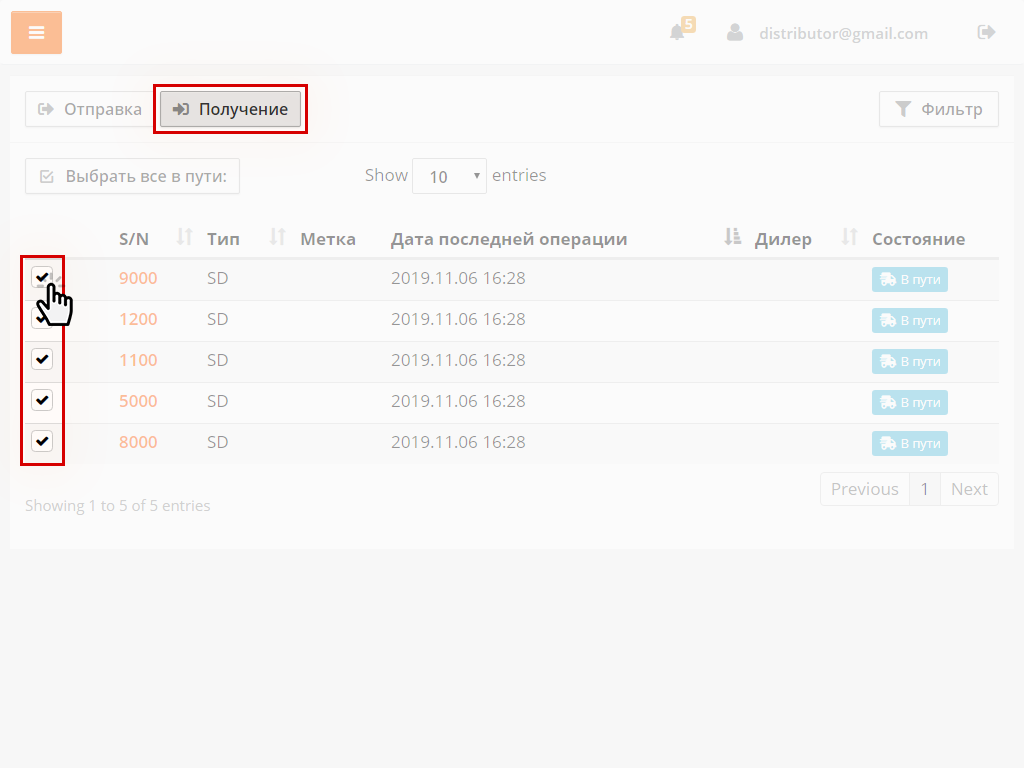Click the user profile icon
The height and width of the screenshot is (768, 1024).
[735, 33]
